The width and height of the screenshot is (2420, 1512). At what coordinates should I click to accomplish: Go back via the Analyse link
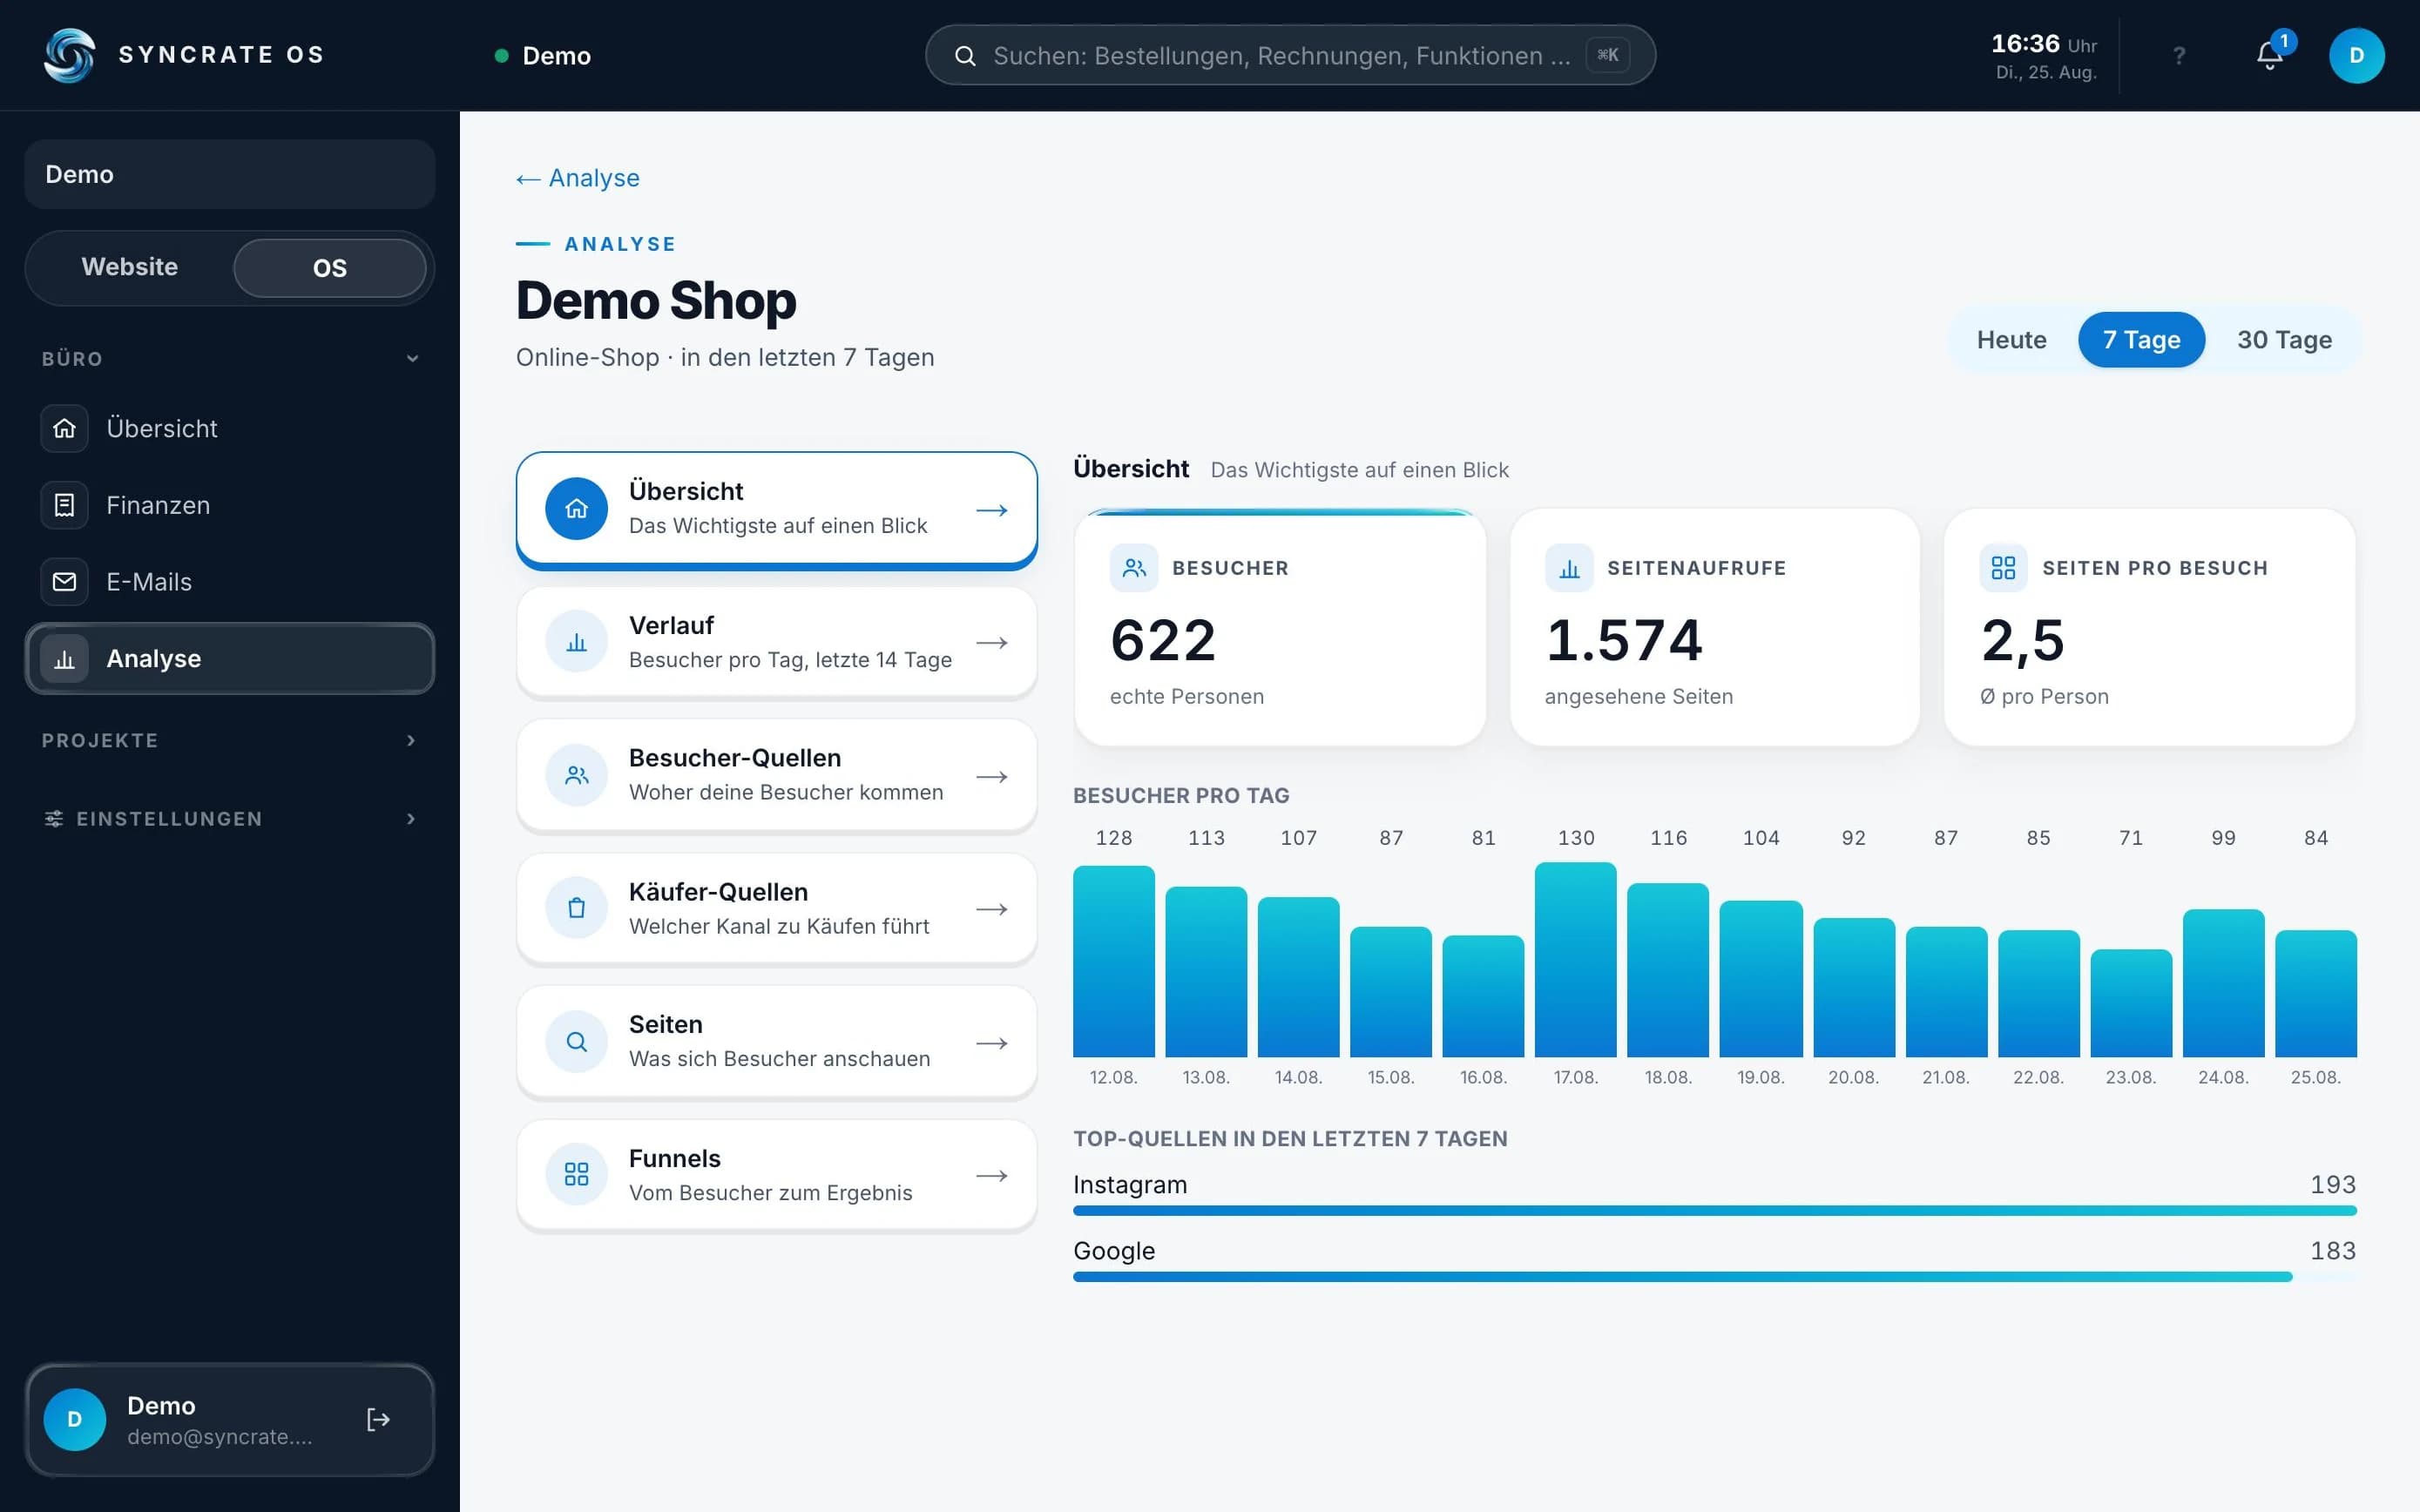(x=578, y=178)
